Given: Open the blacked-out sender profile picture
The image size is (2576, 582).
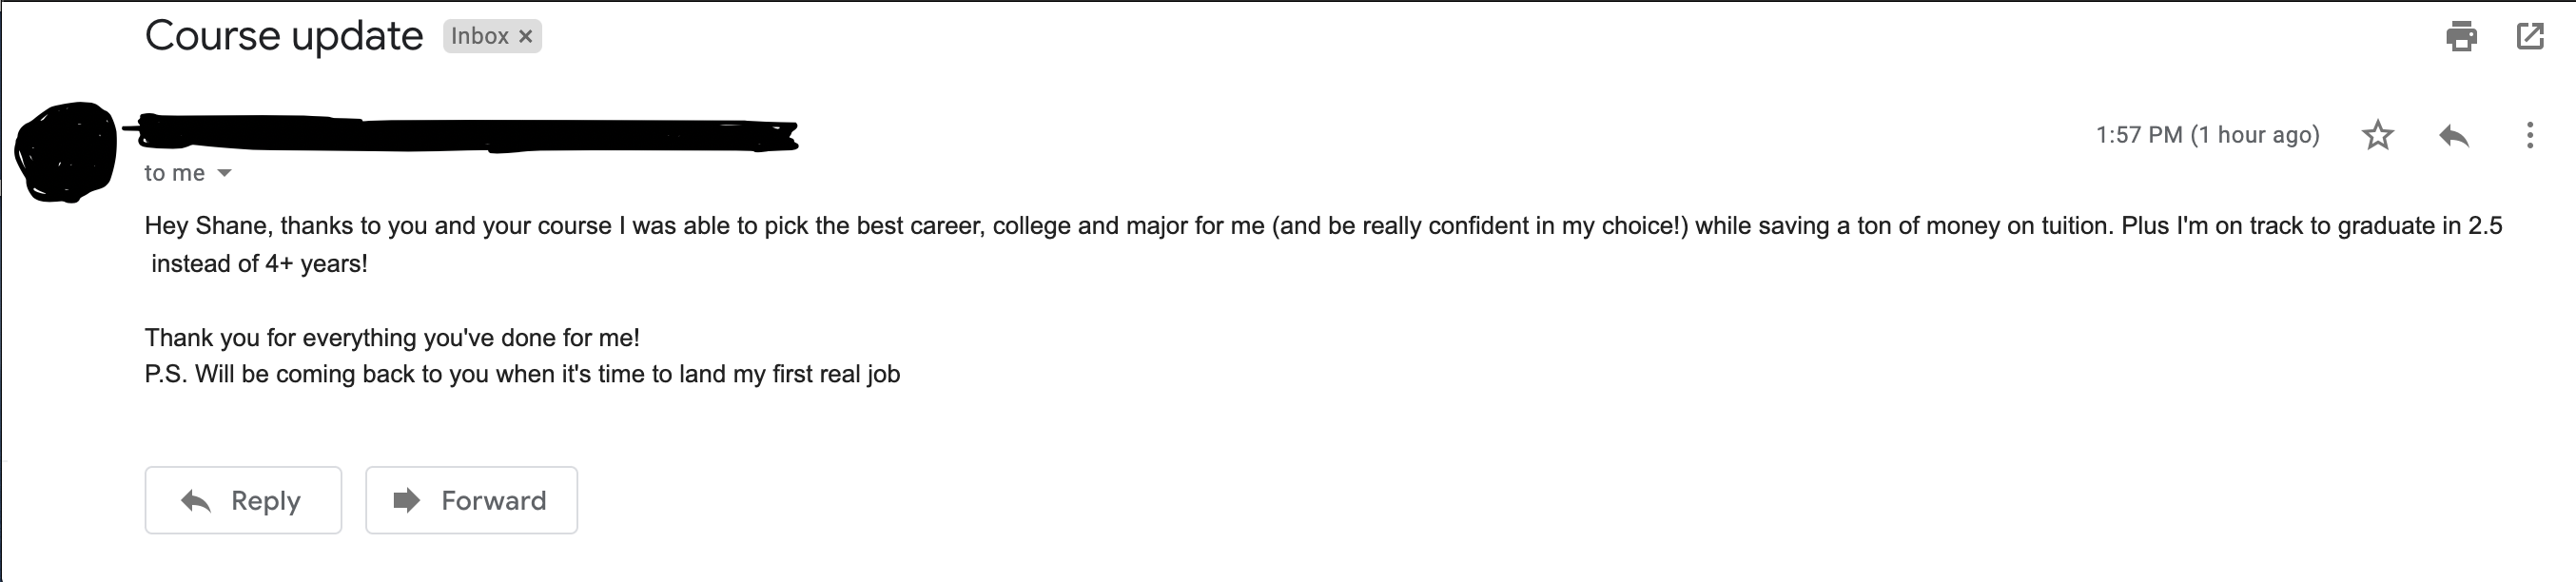Looking at the screenshot, I should pyautogui.click(x=66, y=152).
